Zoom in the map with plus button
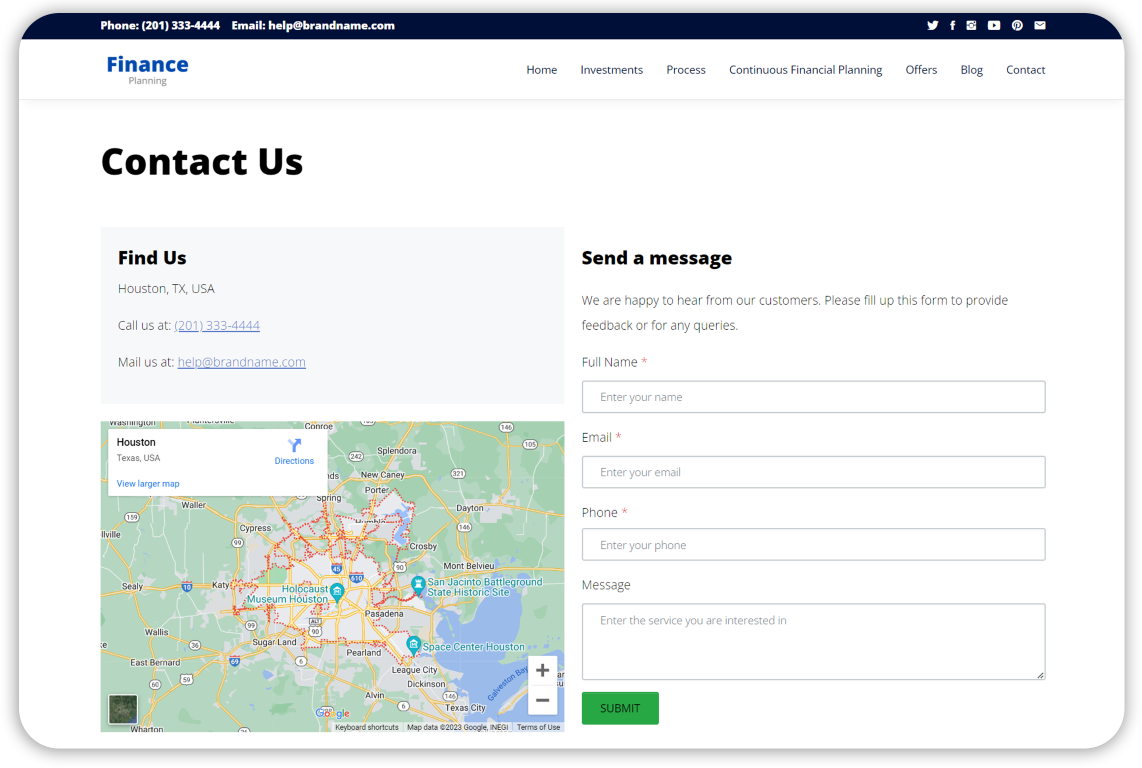1142x768 pixels. [x=543, y=670]
